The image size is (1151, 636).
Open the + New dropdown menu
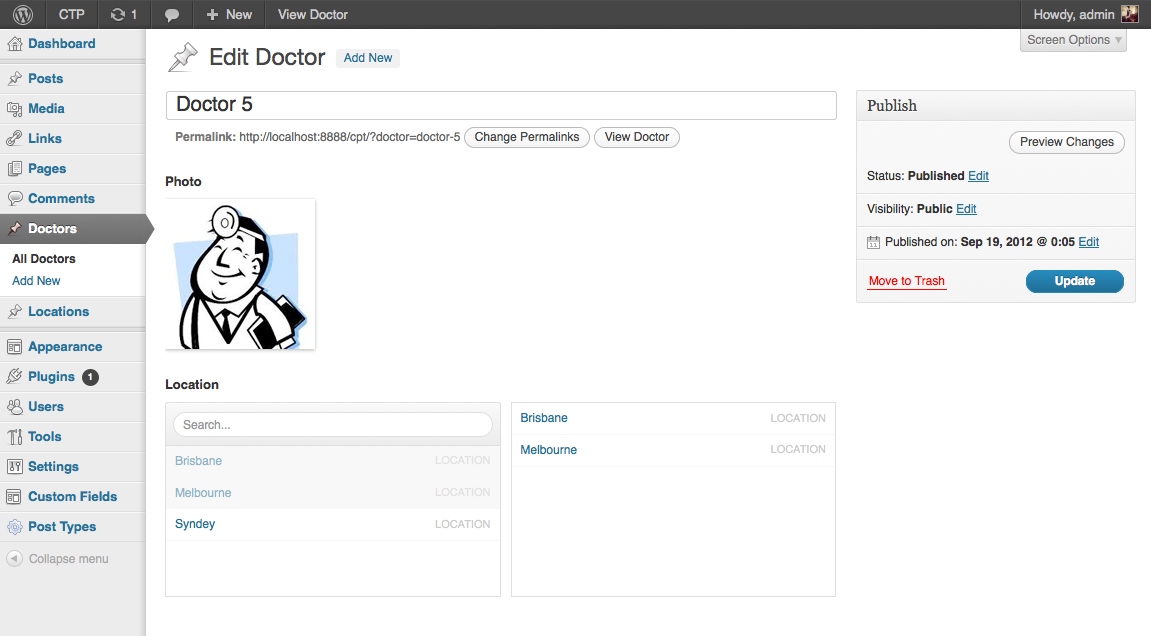(229, 14)
